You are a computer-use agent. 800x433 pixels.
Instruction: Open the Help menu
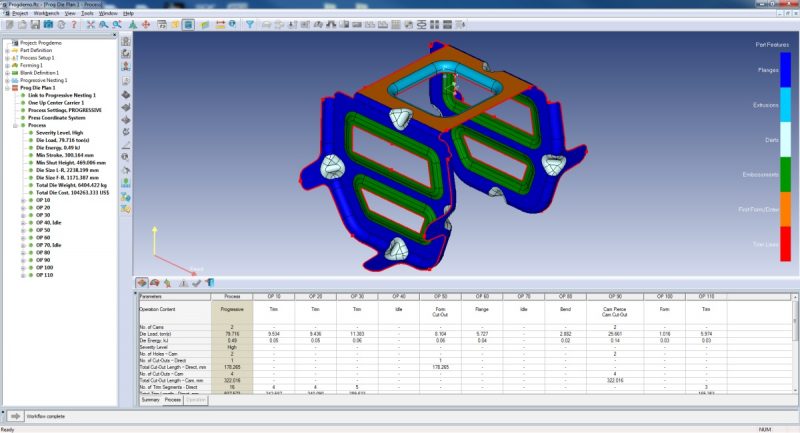[x=129, y=13]
